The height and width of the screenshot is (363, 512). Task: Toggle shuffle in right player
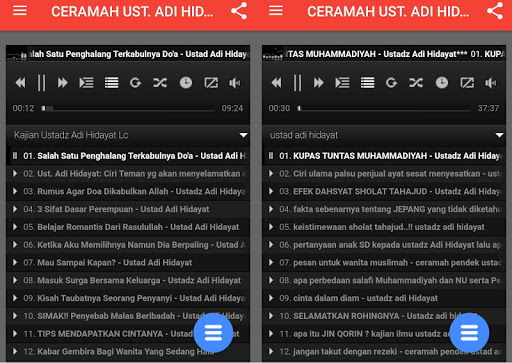416,82
